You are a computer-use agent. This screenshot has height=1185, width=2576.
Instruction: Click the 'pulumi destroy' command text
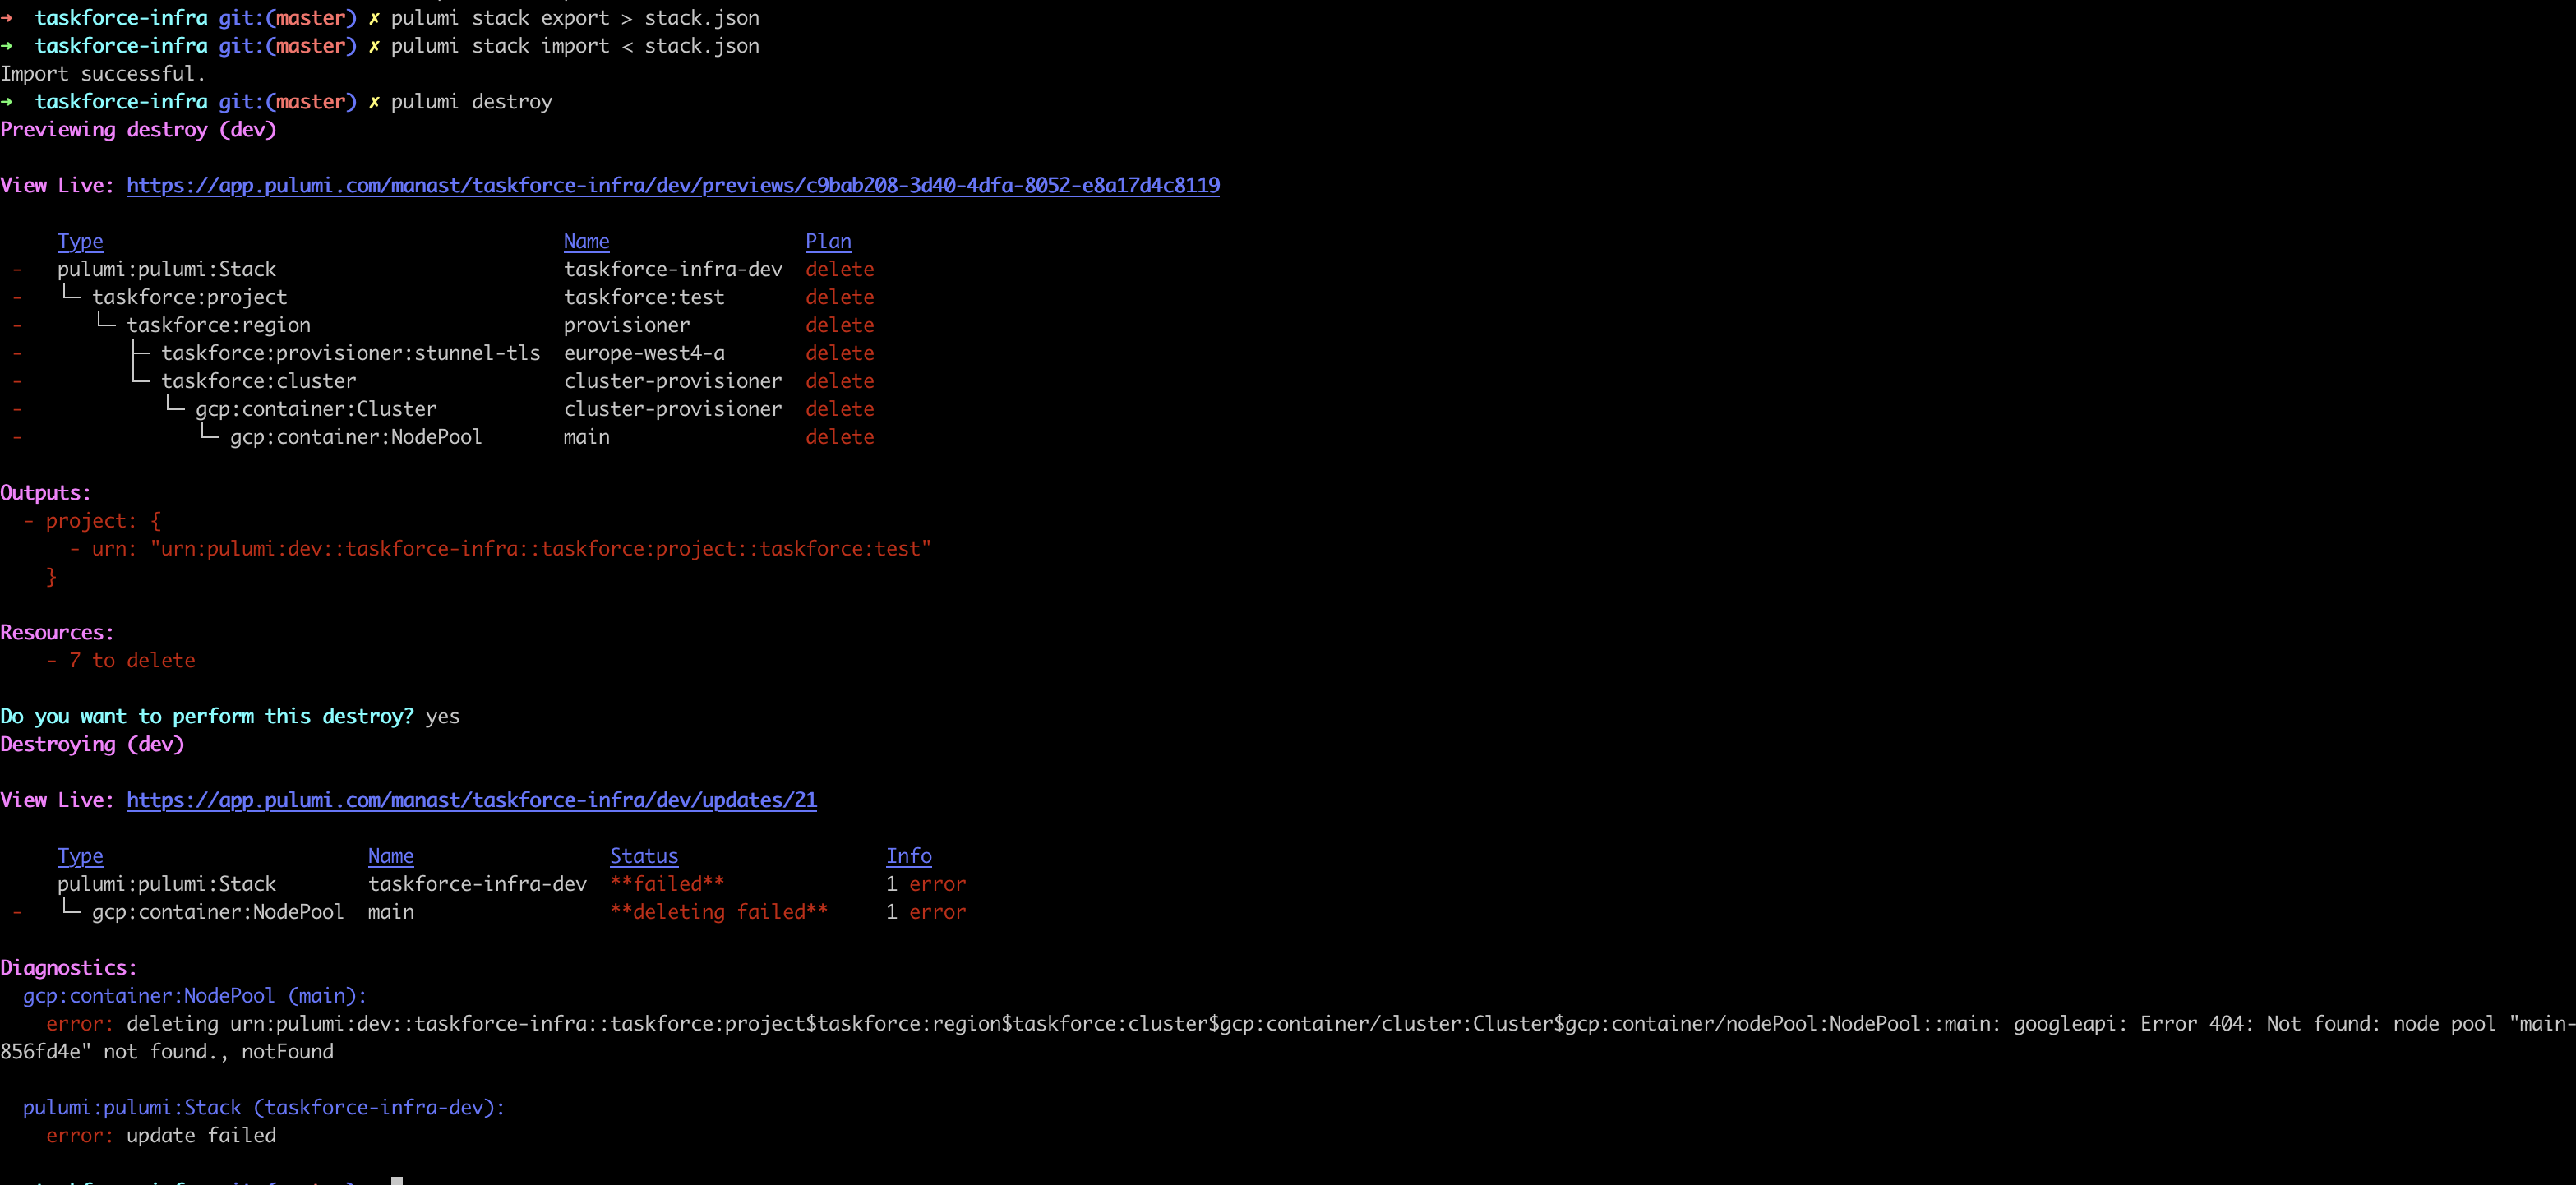tap(471, 101)
